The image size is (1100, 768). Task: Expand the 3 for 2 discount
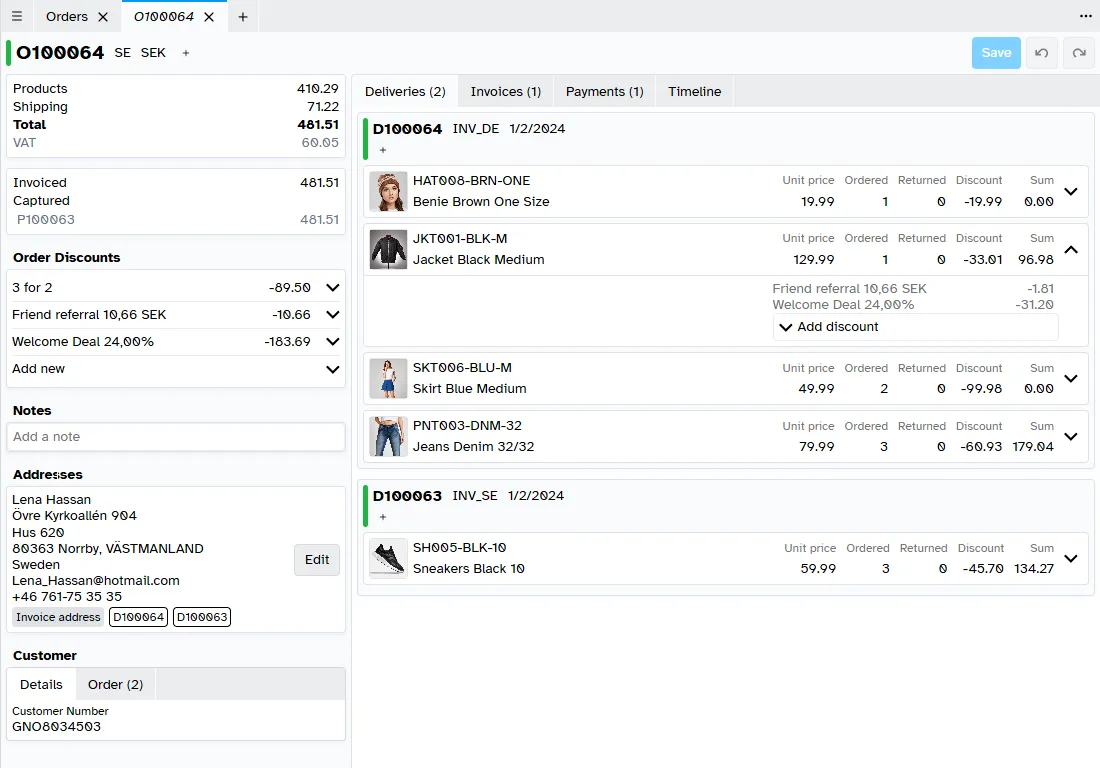click(333, 288)
